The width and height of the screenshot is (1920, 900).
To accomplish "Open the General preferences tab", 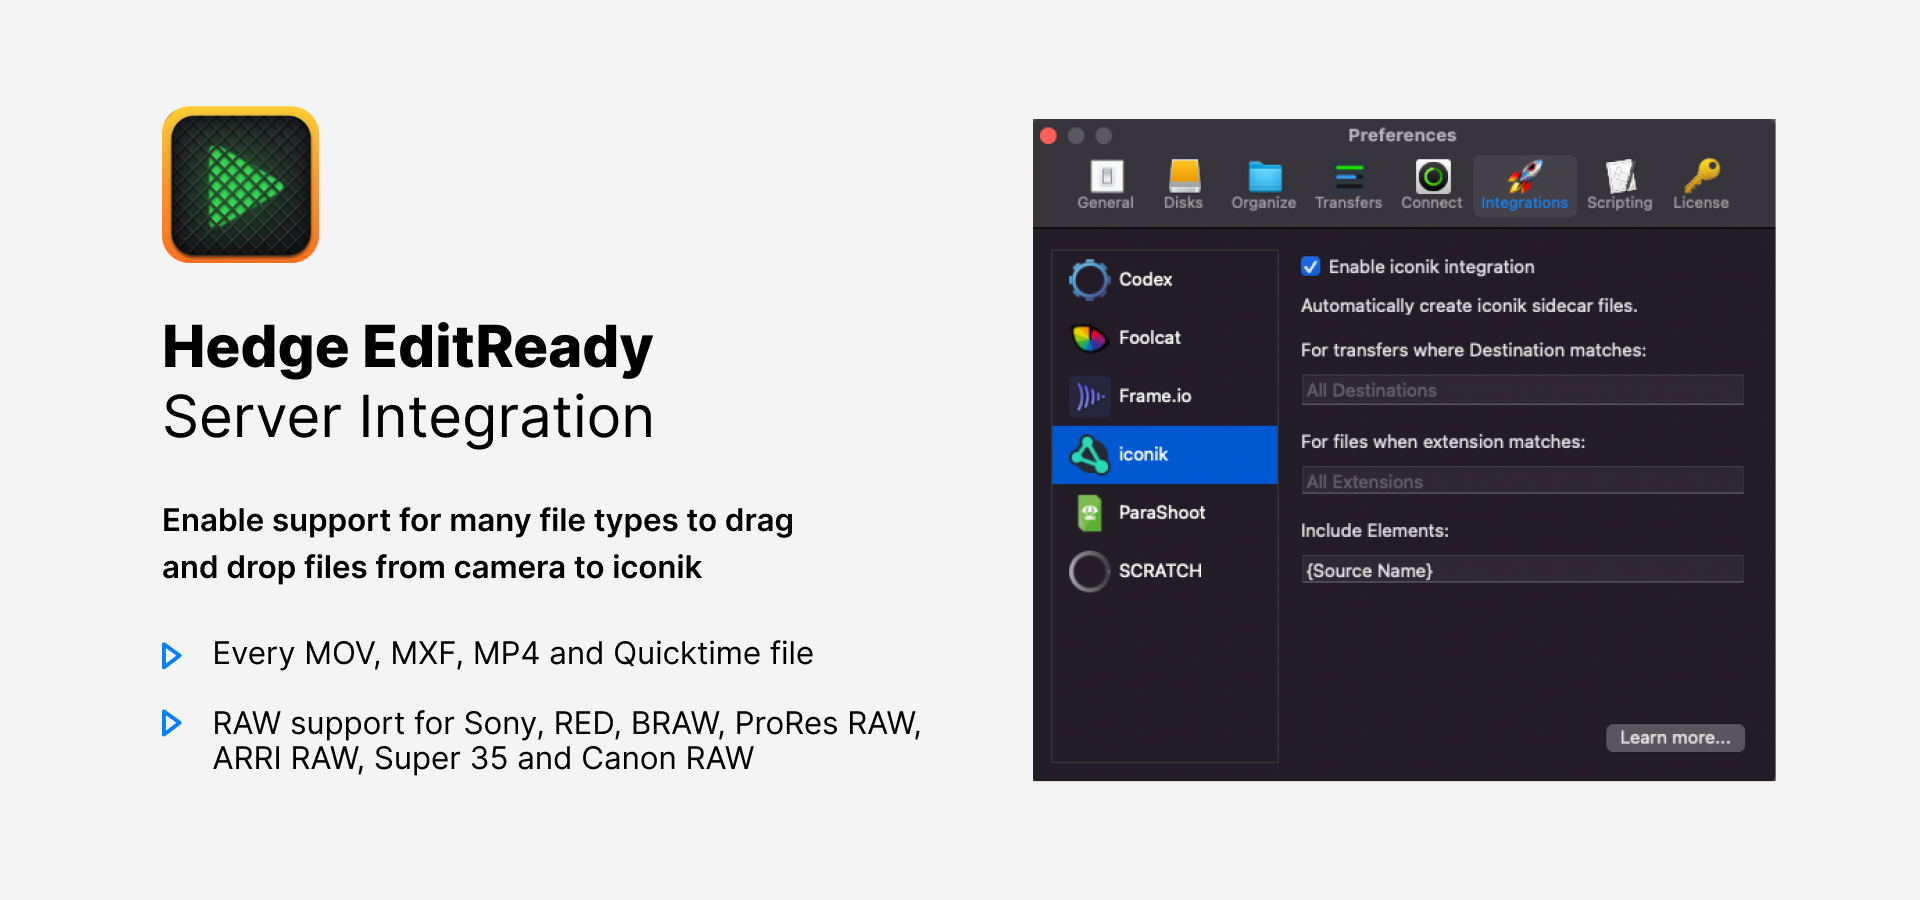I will (1105, 185).
